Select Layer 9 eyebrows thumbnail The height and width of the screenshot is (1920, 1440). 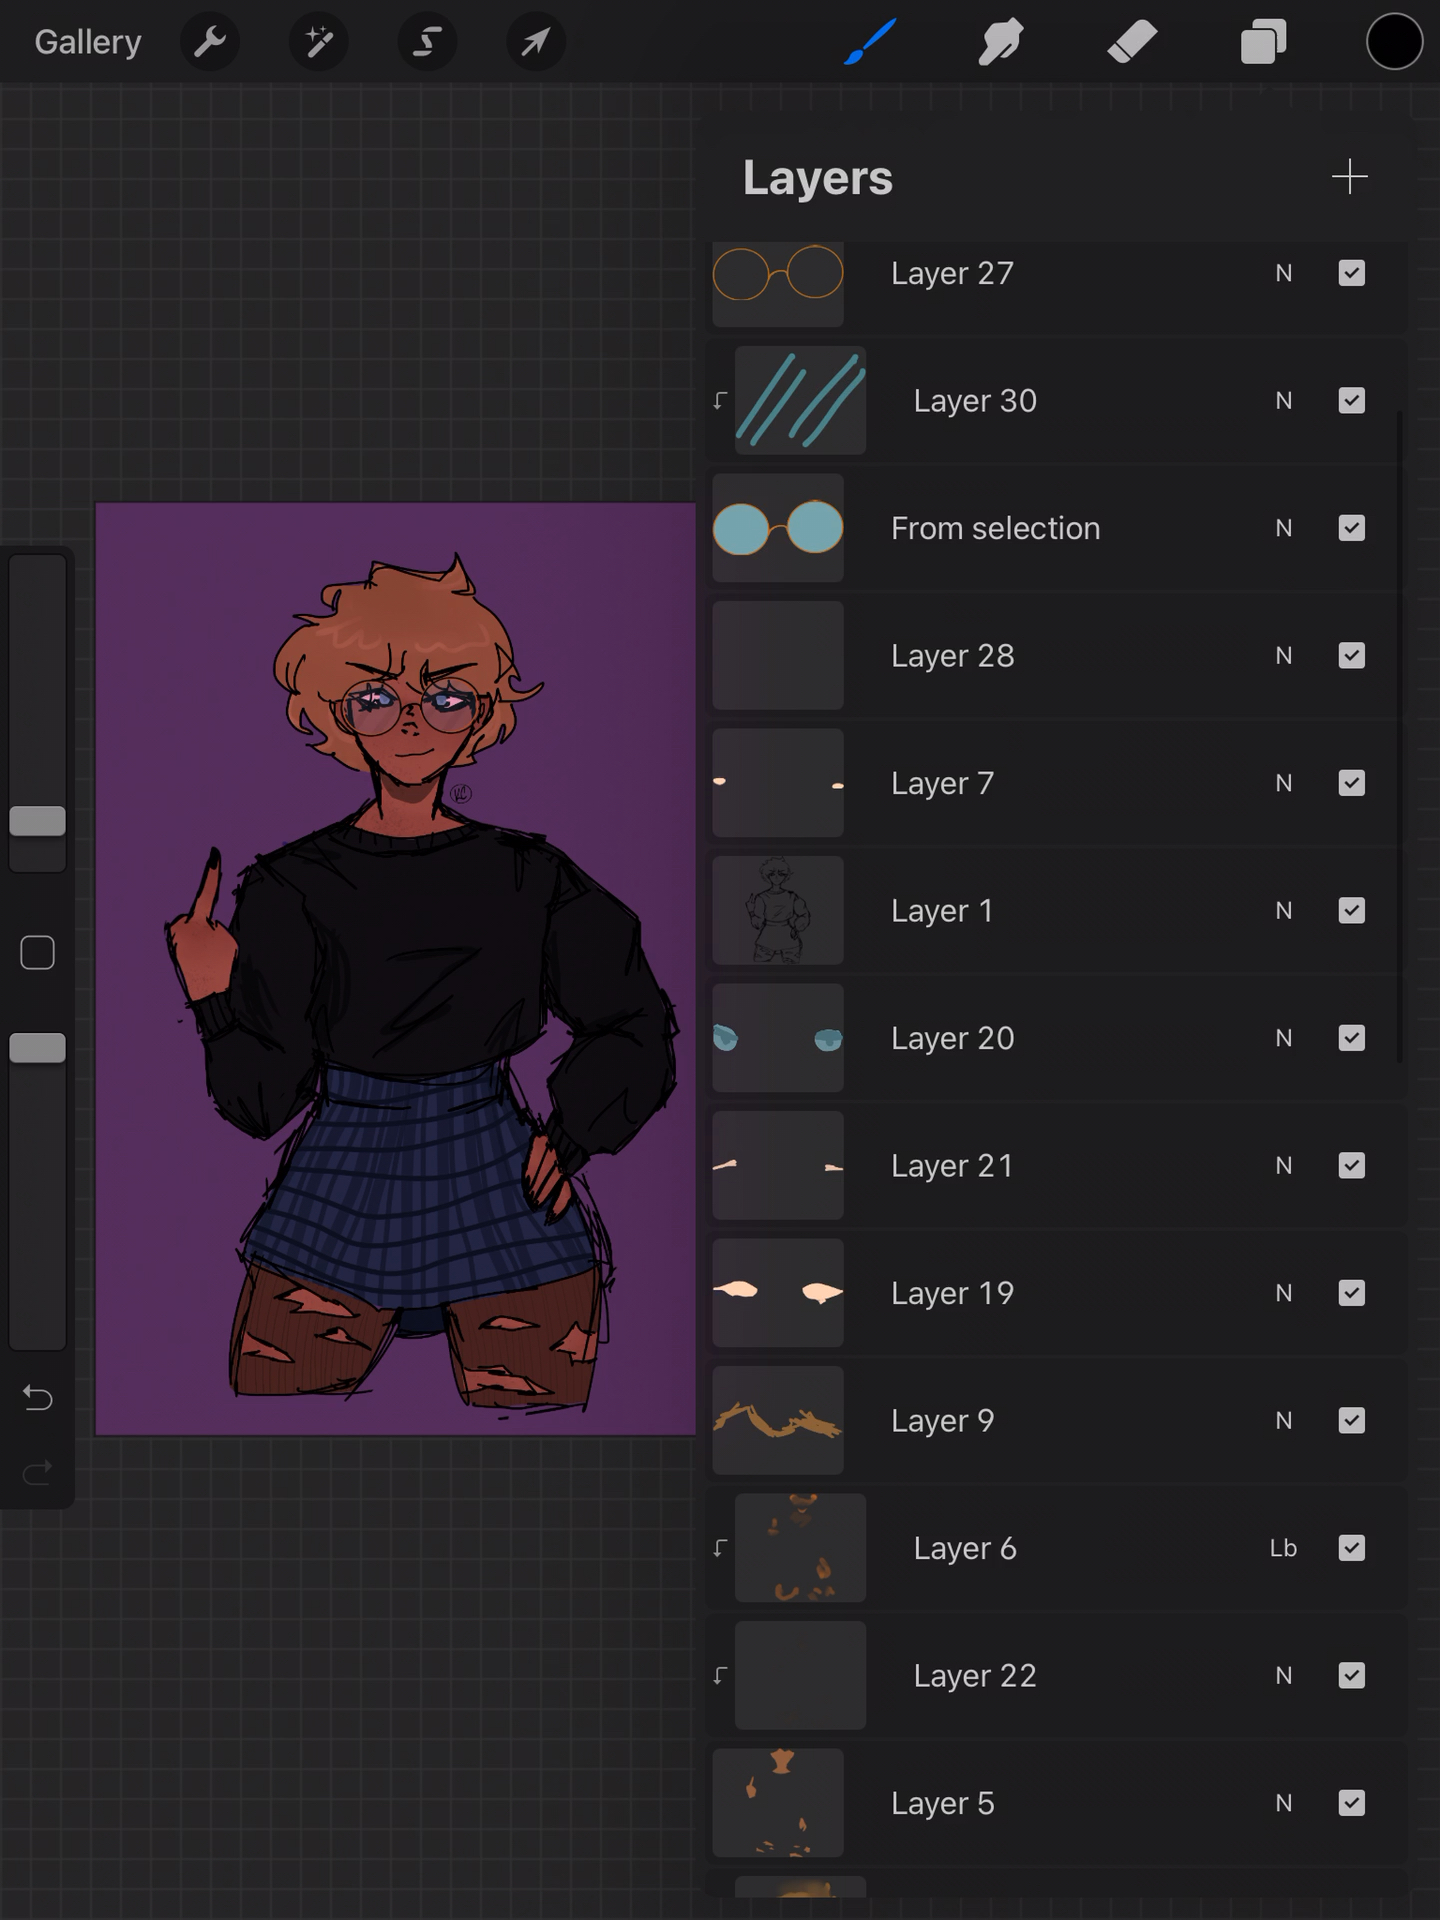778,1421
